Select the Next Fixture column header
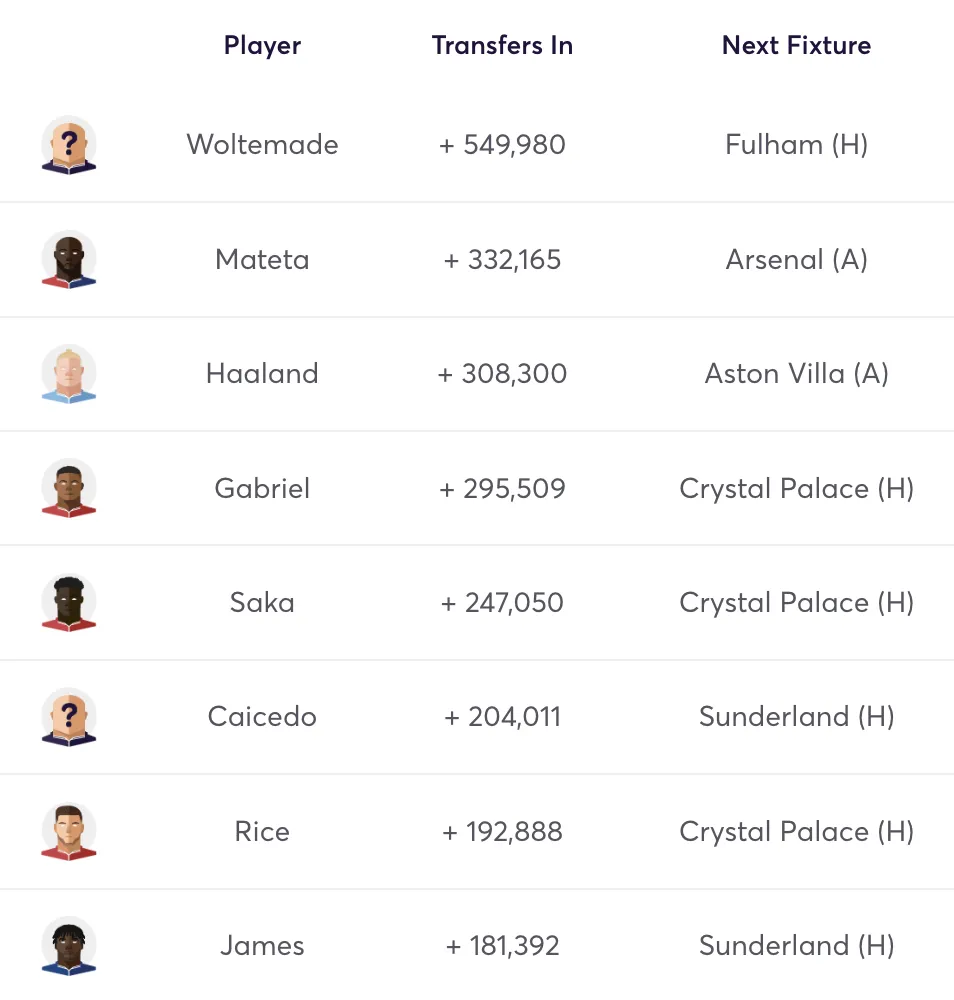The width and height of the screenshot is (954, 1000). [796, 45]
